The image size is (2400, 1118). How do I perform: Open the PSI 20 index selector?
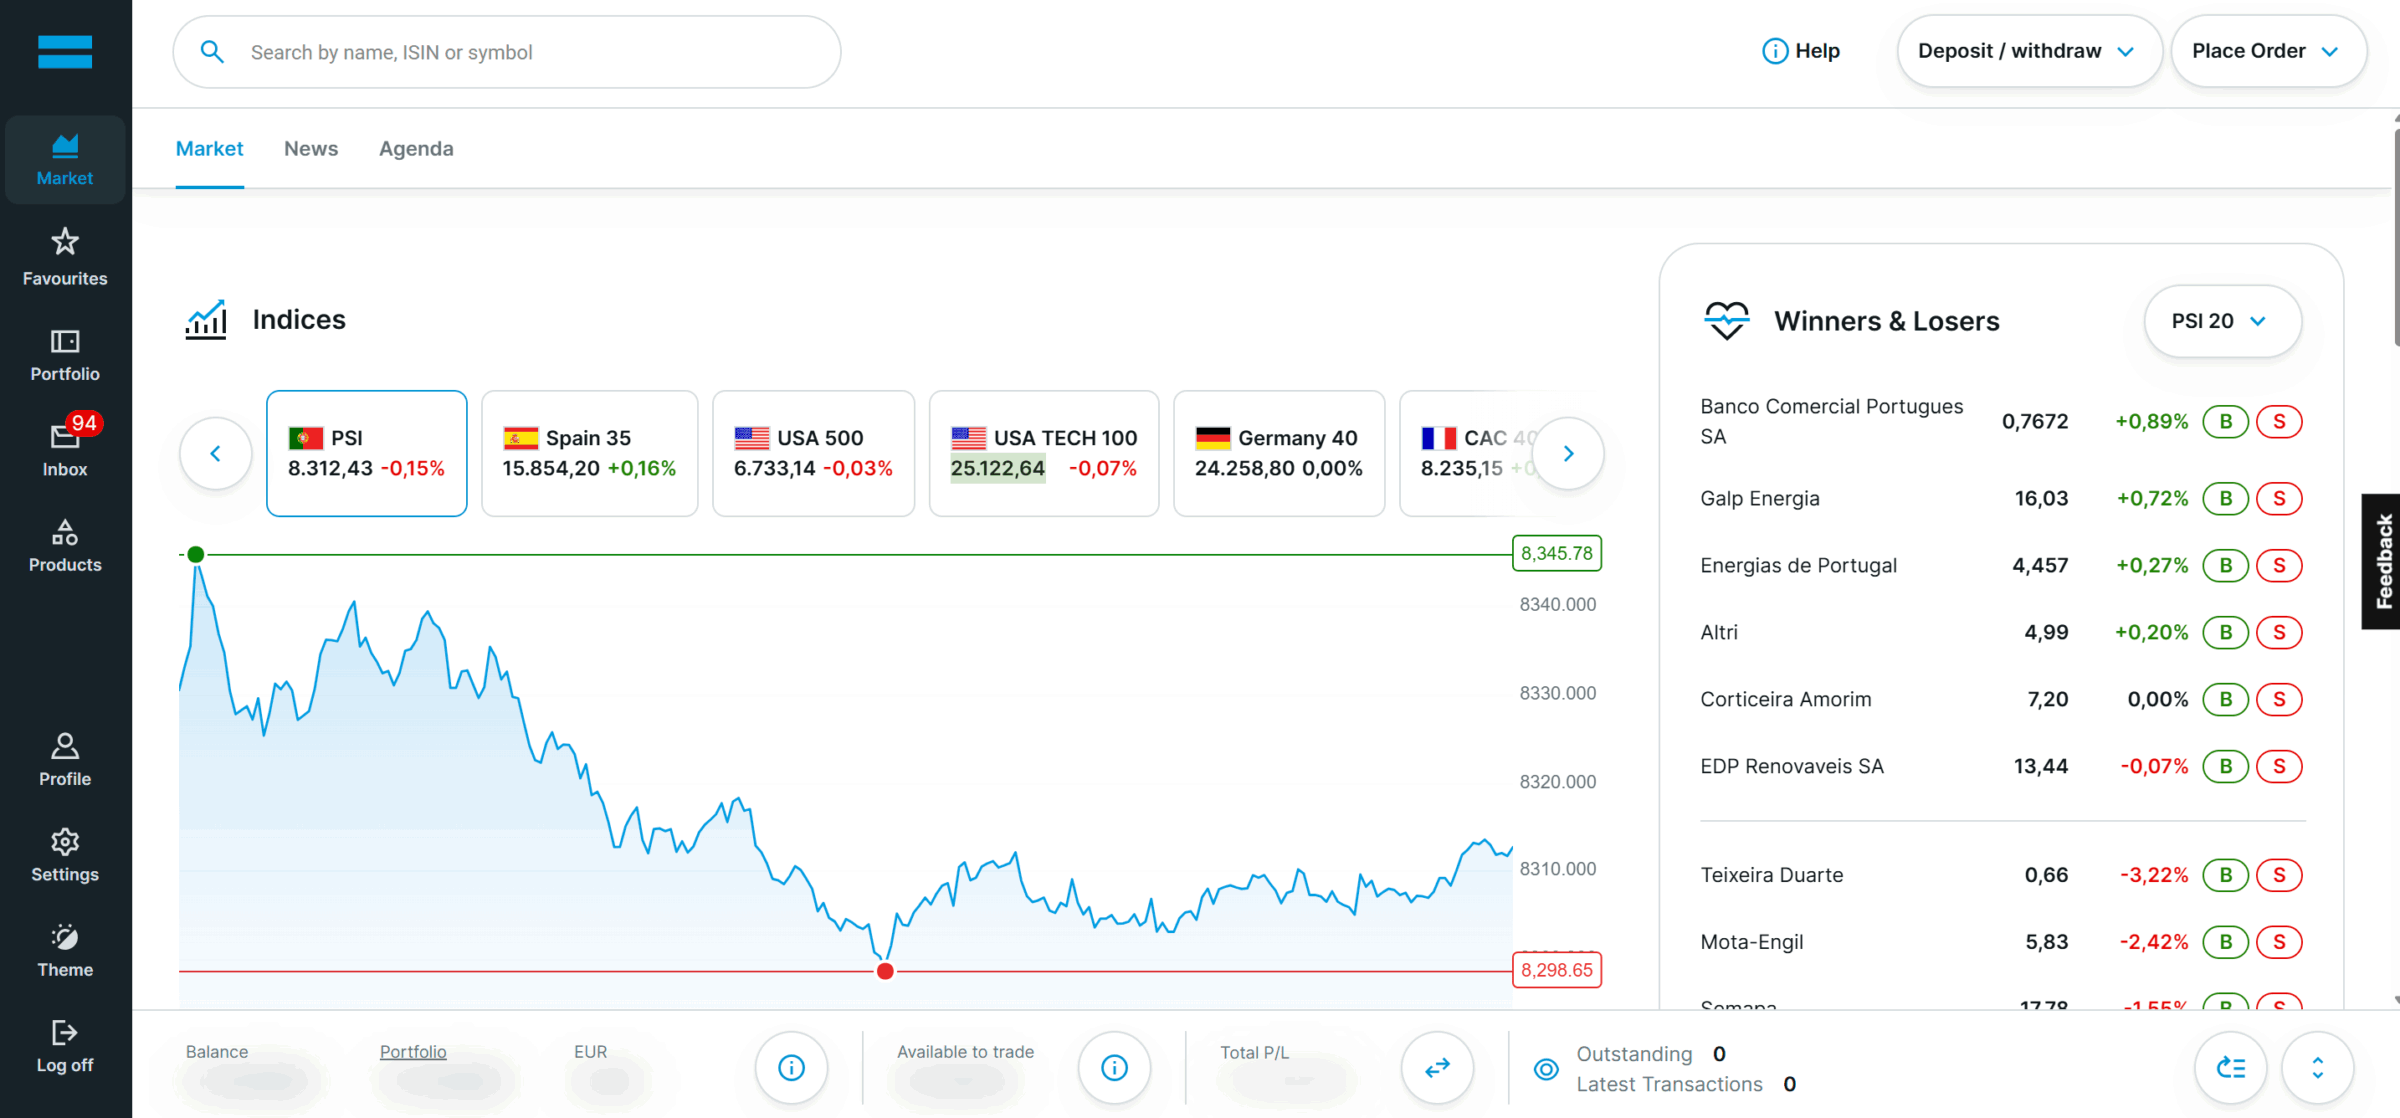click(2221, 321)
